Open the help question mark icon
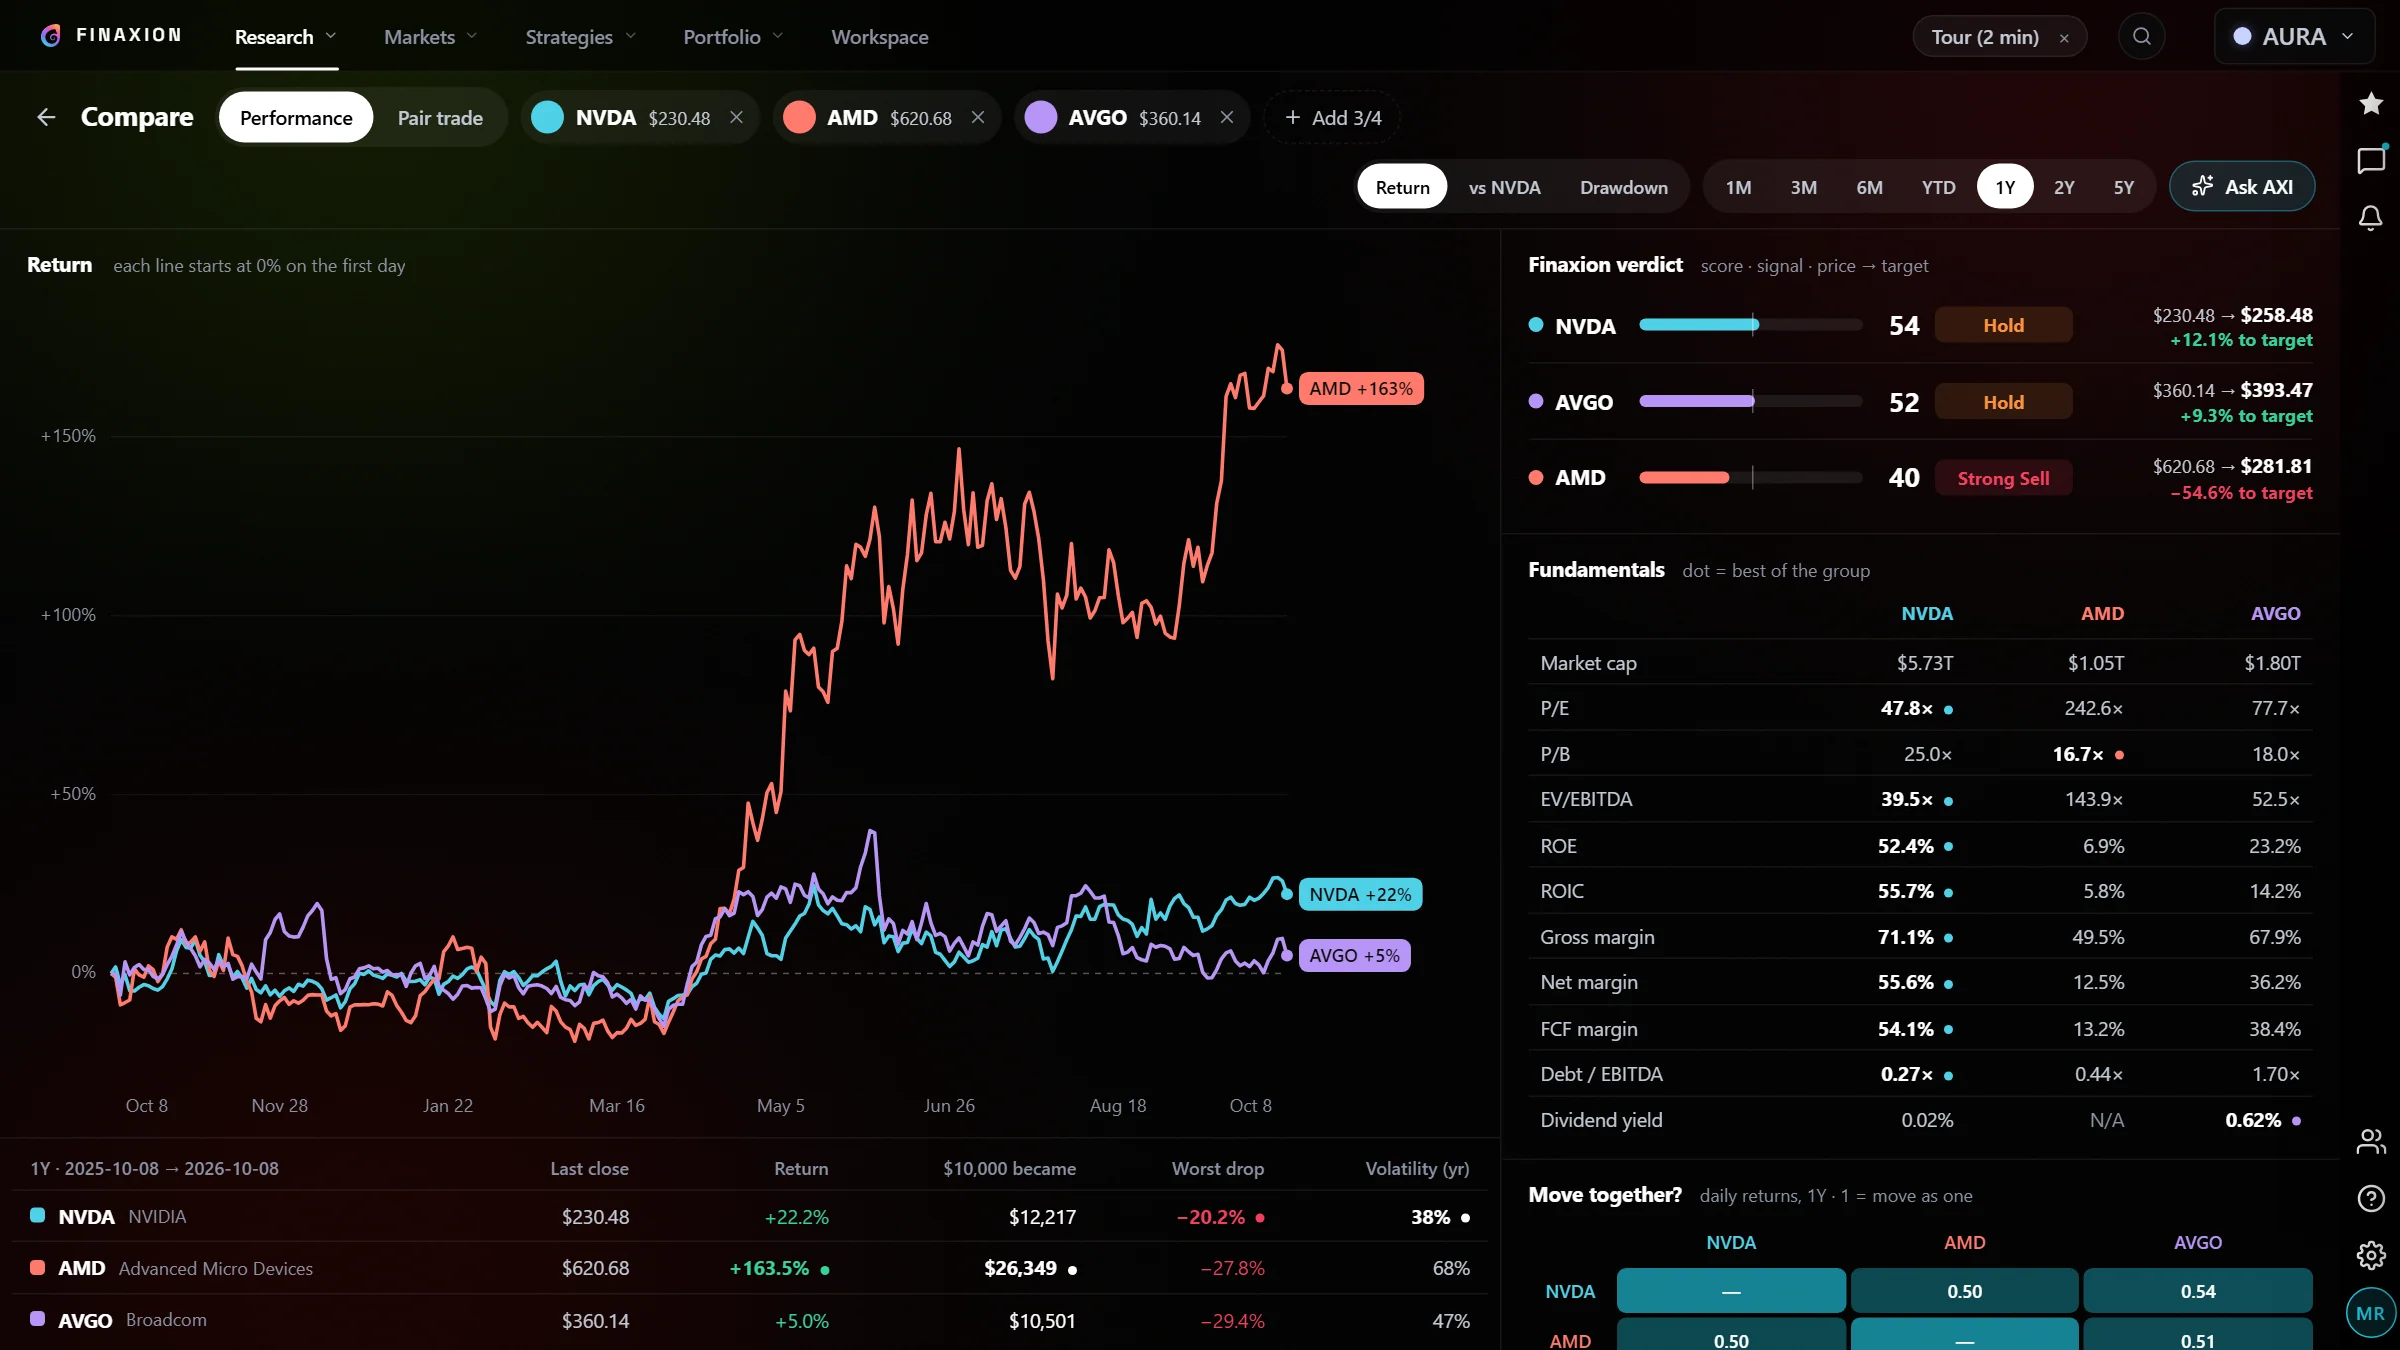The image size is (2400, 1350). tap(2371, 1198)
